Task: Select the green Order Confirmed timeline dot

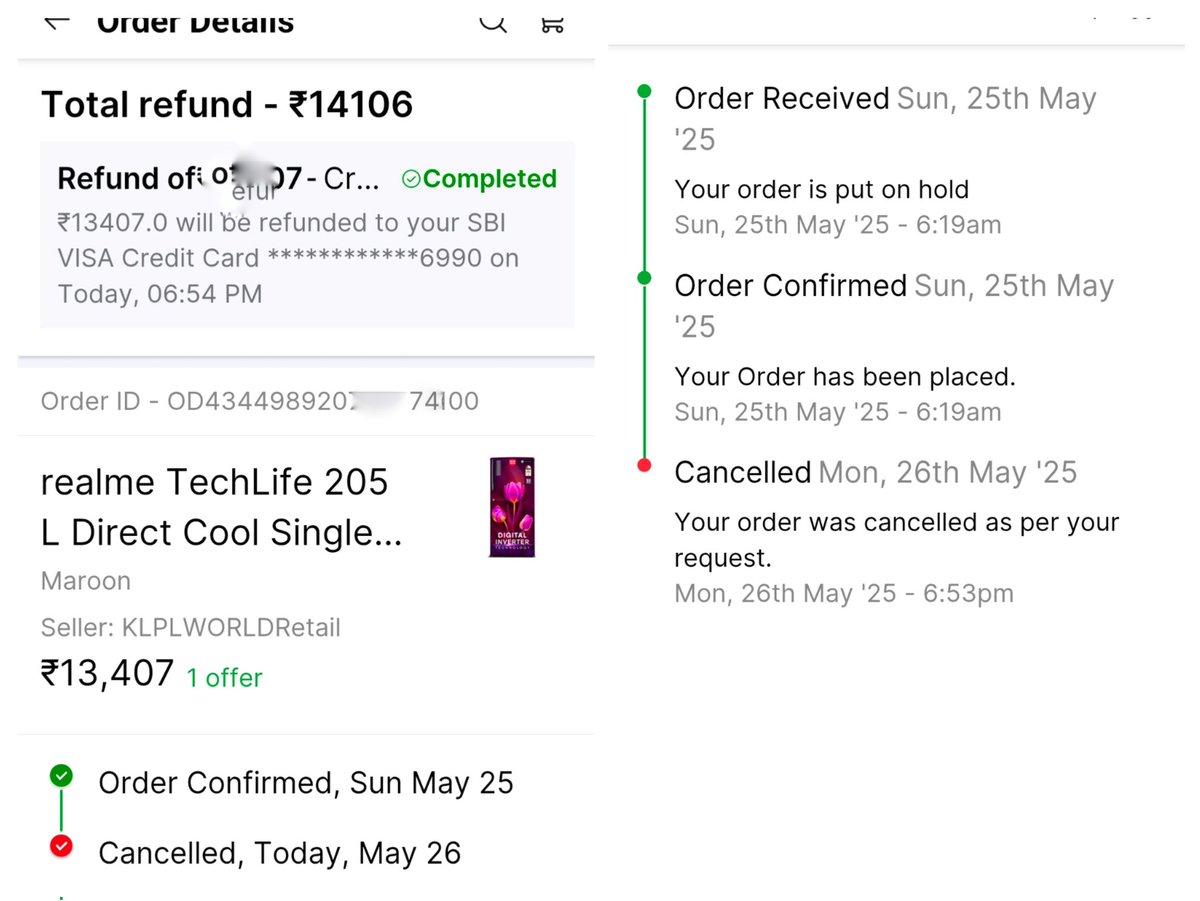Action: coord(644,278)
